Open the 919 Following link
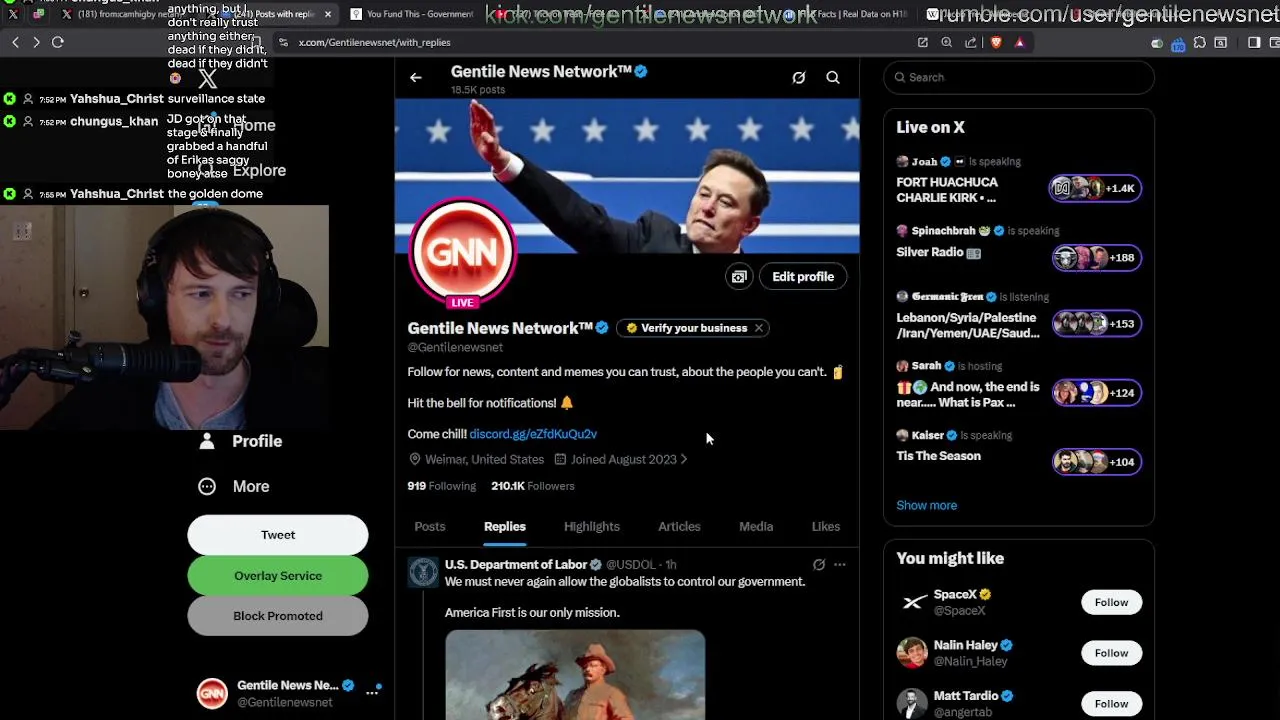Screen dimensions: 1280x720 pos(442,486)
